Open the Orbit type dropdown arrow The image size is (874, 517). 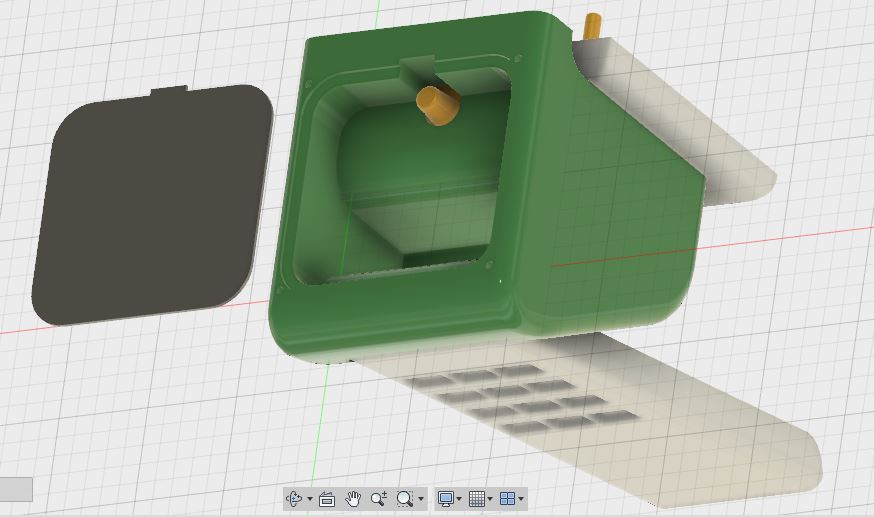pos(309,499)
